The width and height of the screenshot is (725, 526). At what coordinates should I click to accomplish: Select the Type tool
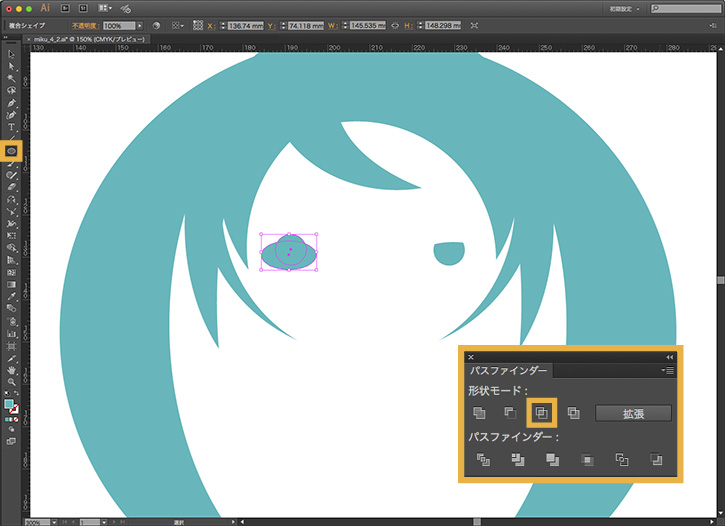[11, 127]
